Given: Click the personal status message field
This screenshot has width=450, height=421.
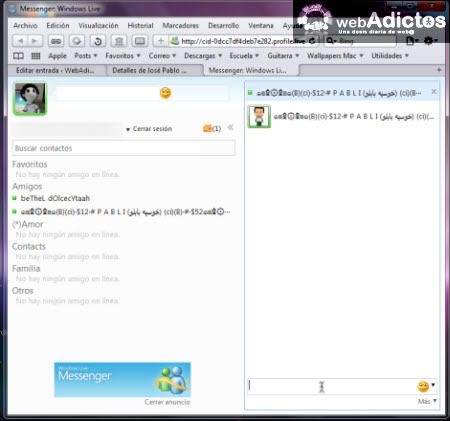Looking at the screenshot, I should (x=142, y=93).
